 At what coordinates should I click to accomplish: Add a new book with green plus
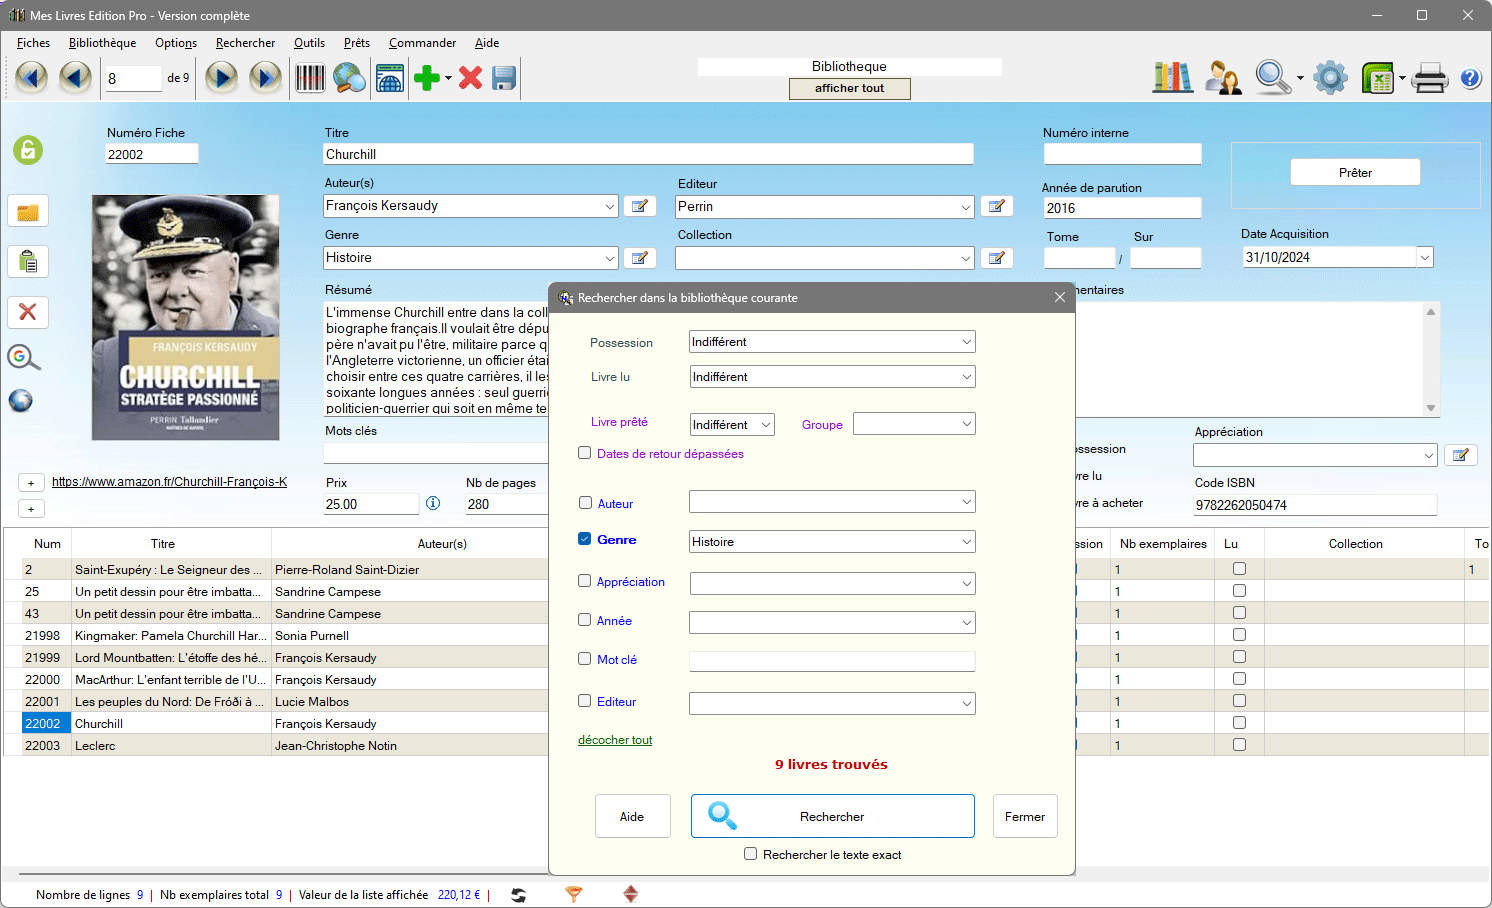(x=427, y=78)
